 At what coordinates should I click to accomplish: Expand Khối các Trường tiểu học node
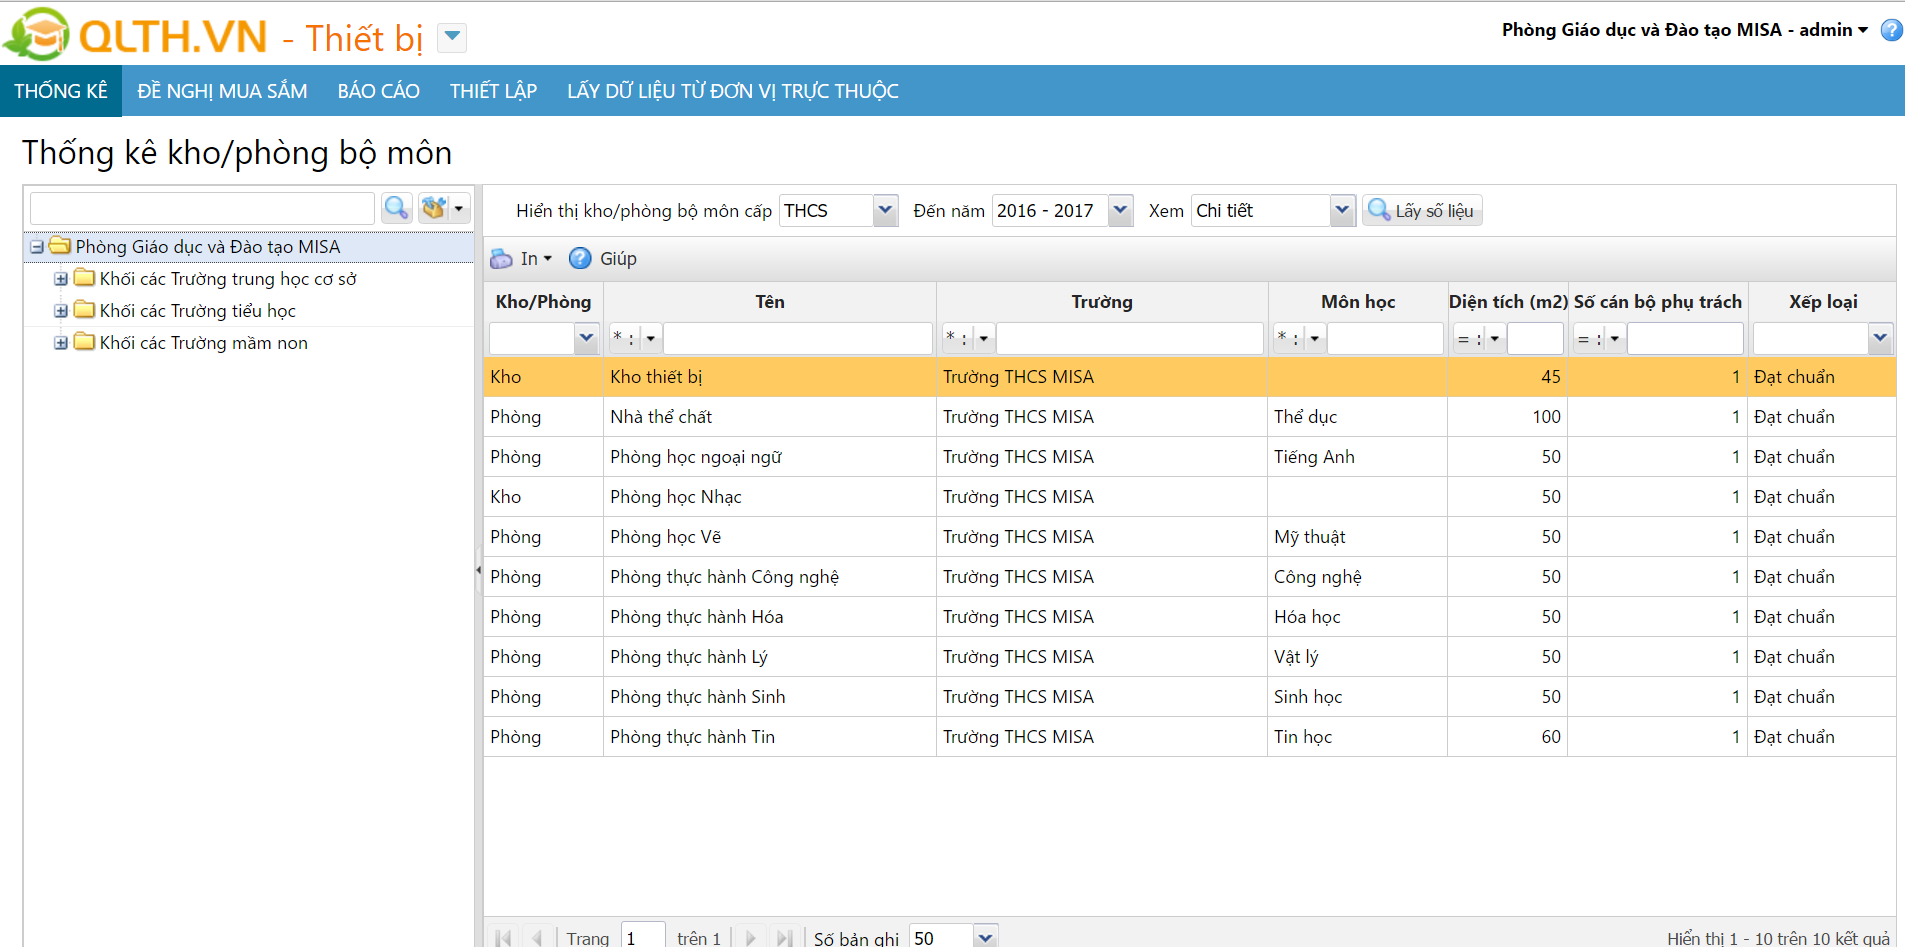(x=61, y=311)
